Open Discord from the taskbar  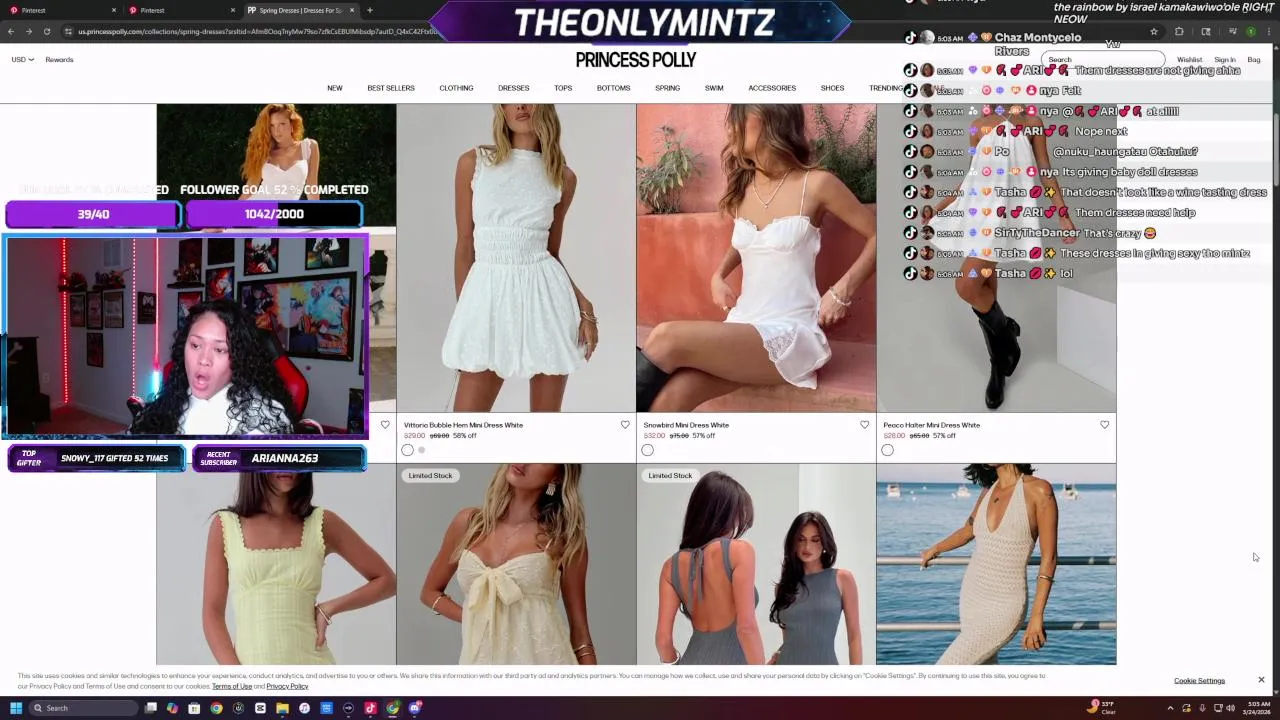pos(414,708)
